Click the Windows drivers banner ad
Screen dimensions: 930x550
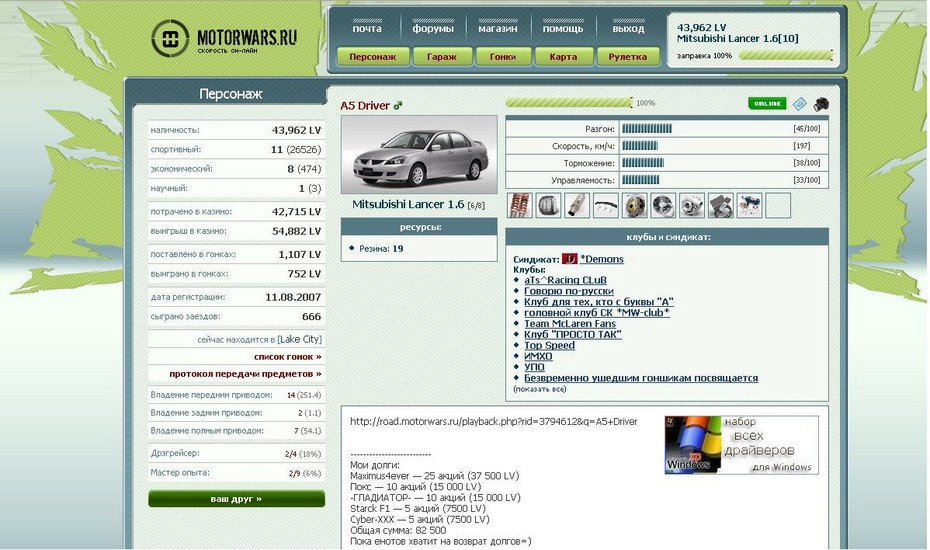pos(741,444)
